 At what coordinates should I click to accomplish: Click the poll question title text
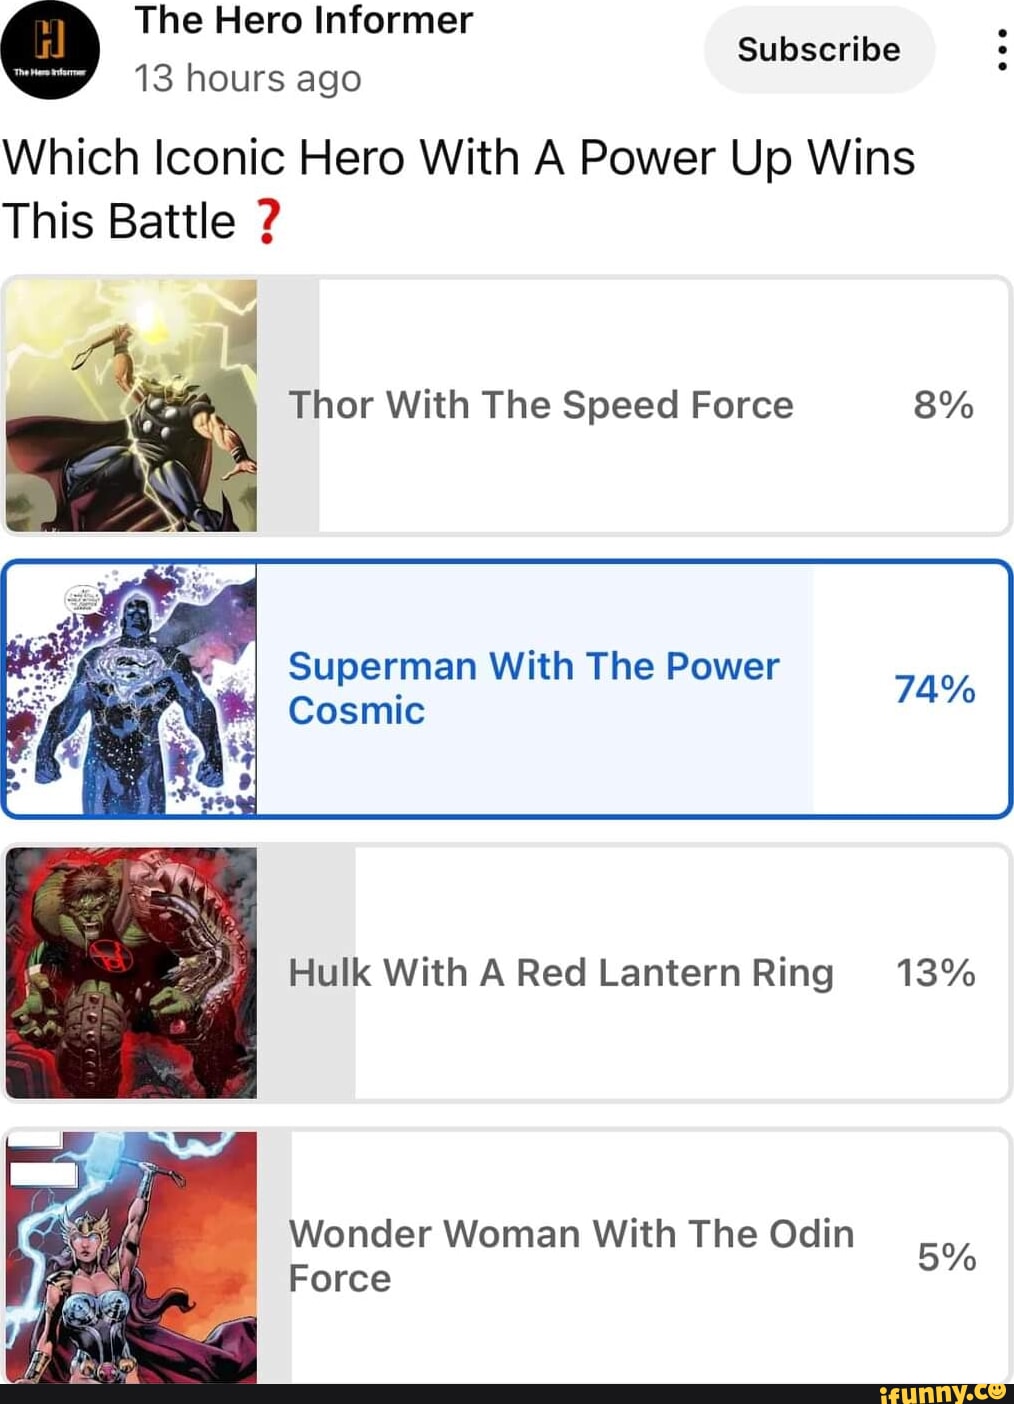(458, 158)
